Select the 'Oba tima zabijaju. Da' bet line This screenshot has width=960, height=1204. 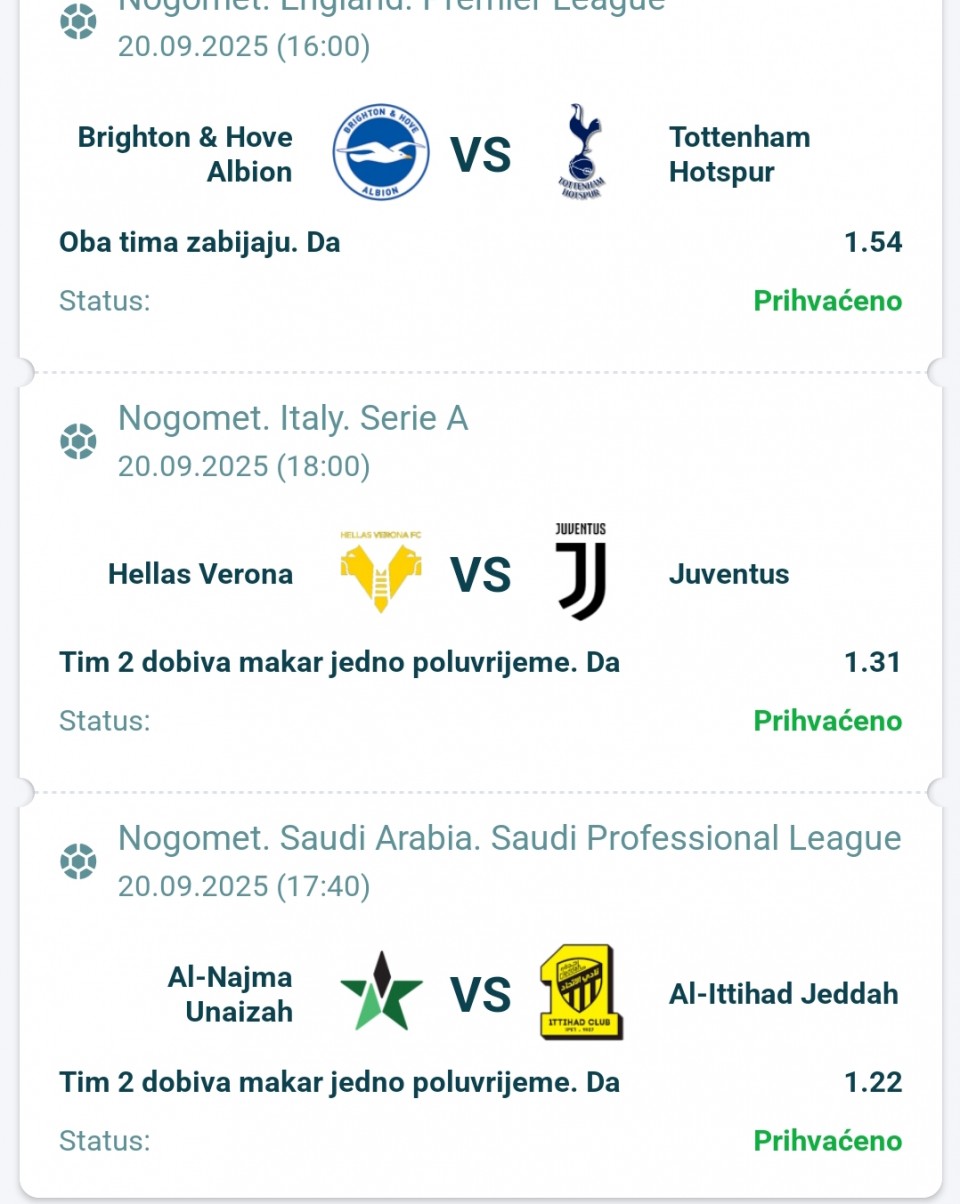click(x=200, y=242)
